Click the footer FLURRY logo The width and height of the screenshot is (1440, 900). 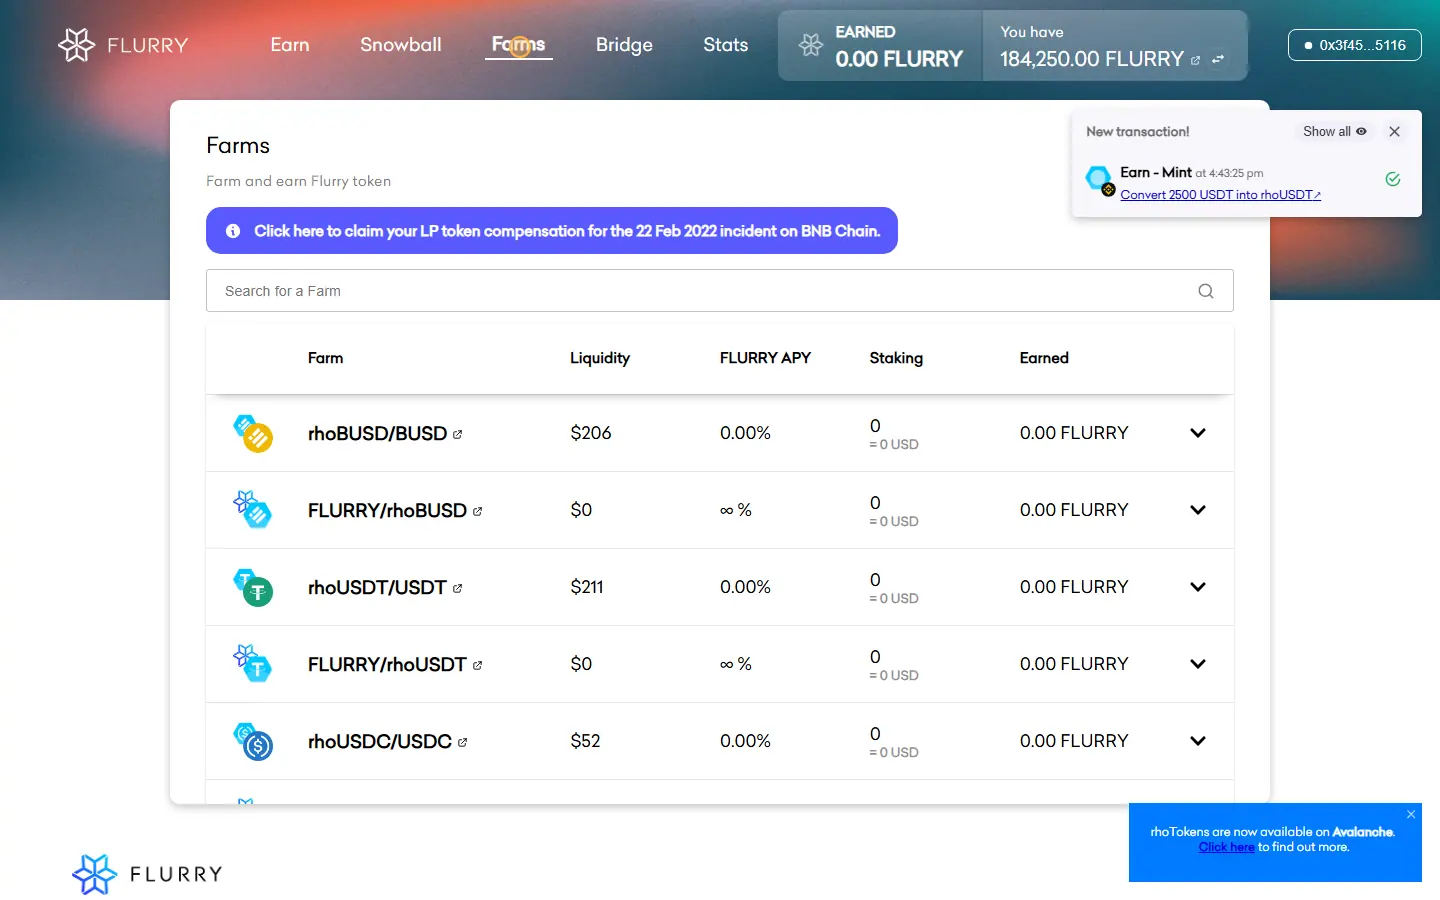coord(147,874)
